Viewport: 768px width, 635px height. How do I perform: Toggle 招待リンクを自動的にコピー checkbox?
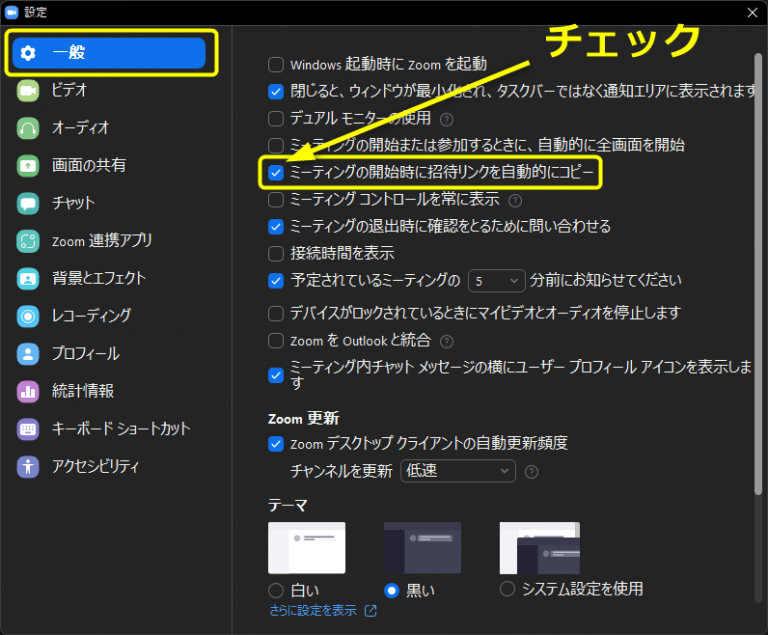pos(276,172)
